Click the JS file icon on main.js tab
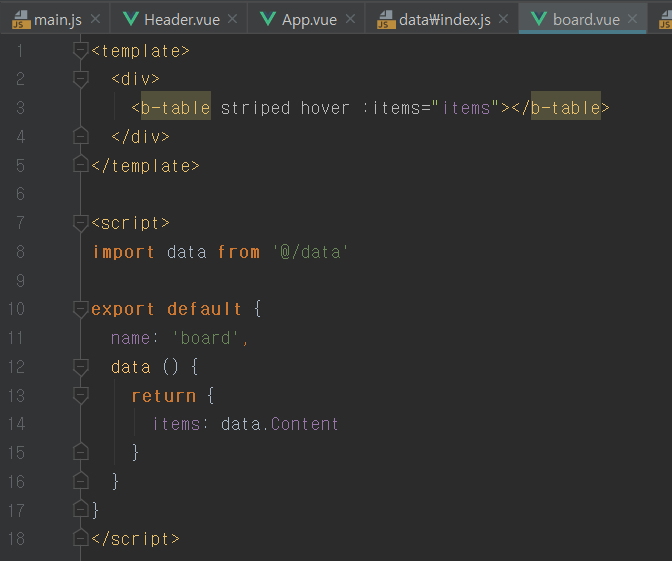 click(x=21, y=19)
